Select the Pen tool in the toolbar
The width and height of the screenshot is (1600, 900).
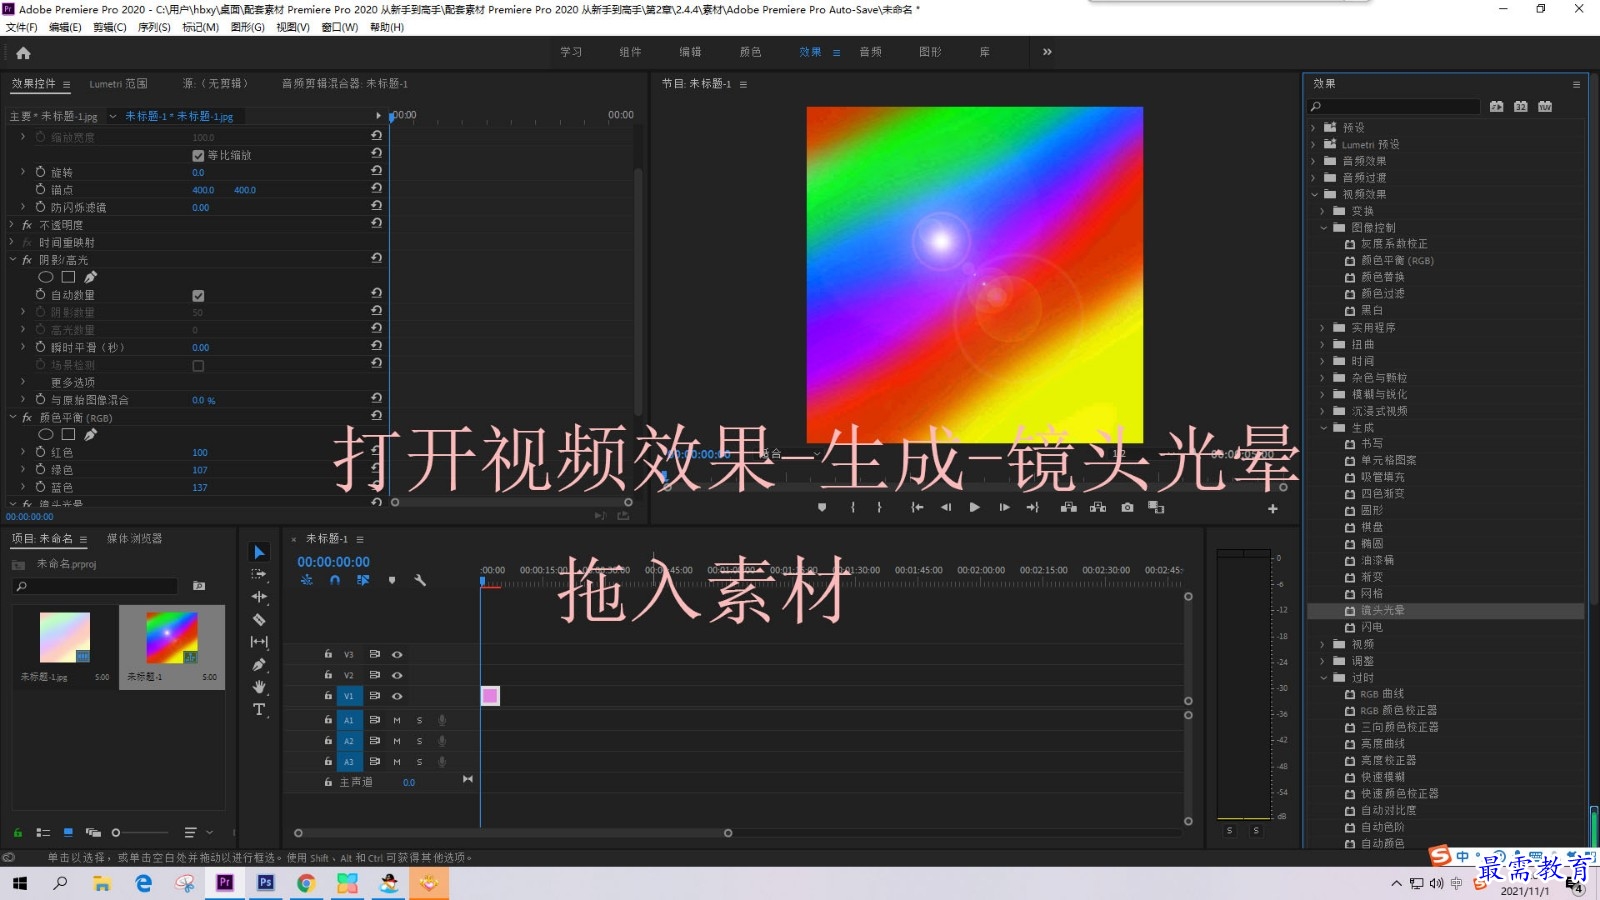point(259,665)
